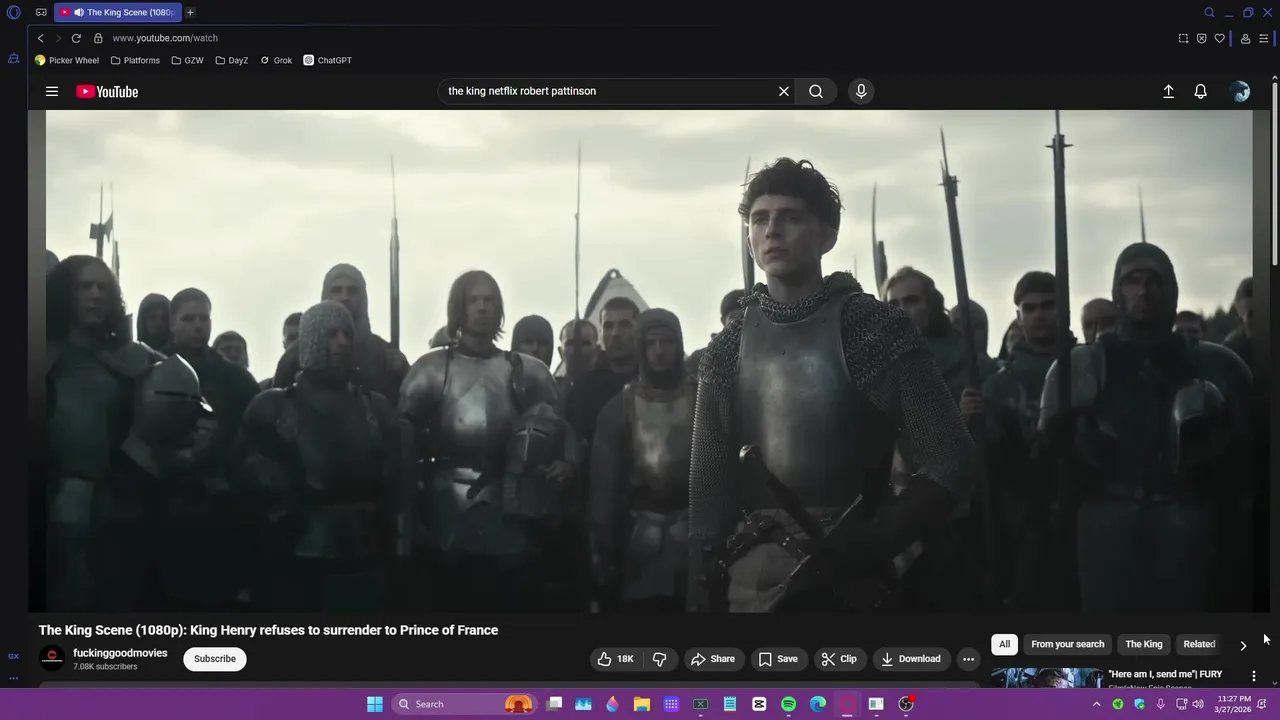Expand the Platforms bookmark folder

[x=135, y=60]
